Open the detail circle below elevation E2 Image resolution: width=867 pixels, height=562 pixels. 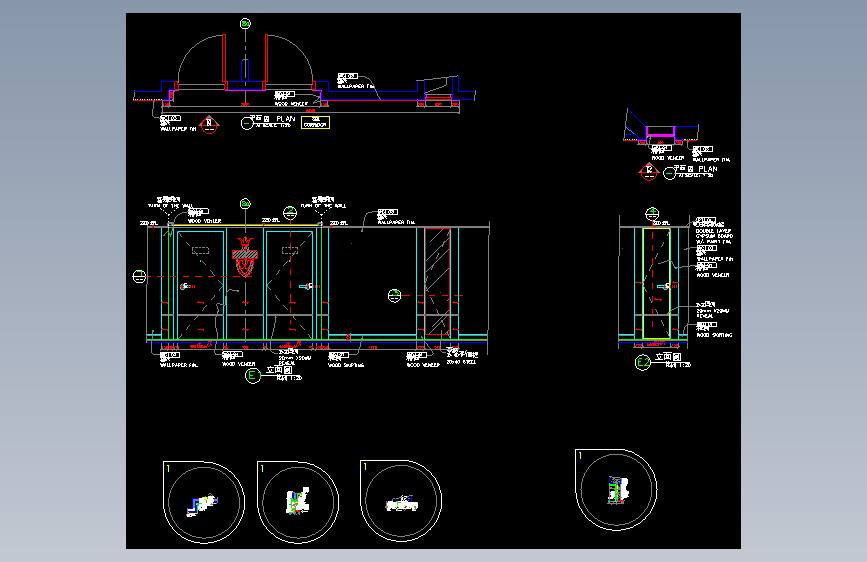pos(616,490)
